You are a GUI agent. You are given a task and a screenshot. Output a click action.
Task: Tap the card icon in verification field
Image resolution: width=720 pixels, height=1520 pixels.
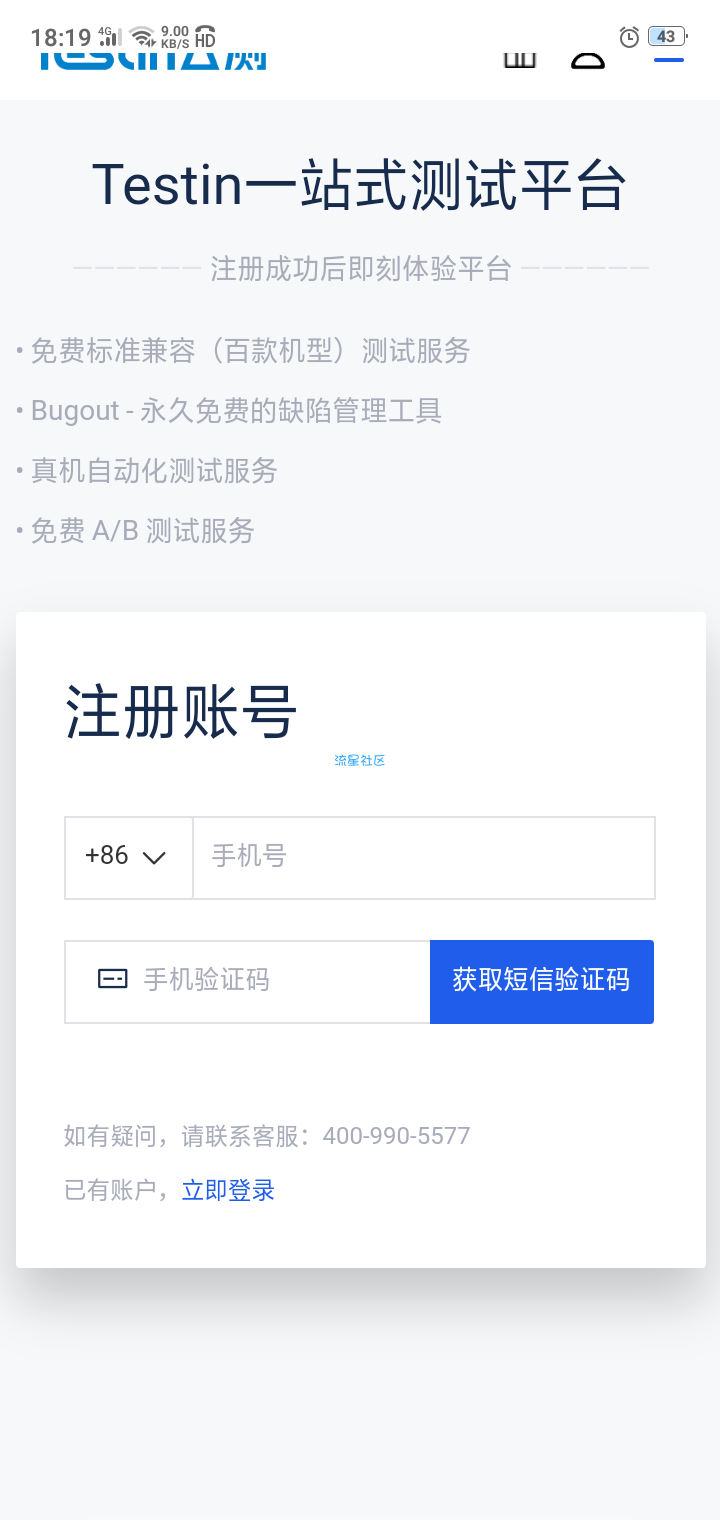113,980
